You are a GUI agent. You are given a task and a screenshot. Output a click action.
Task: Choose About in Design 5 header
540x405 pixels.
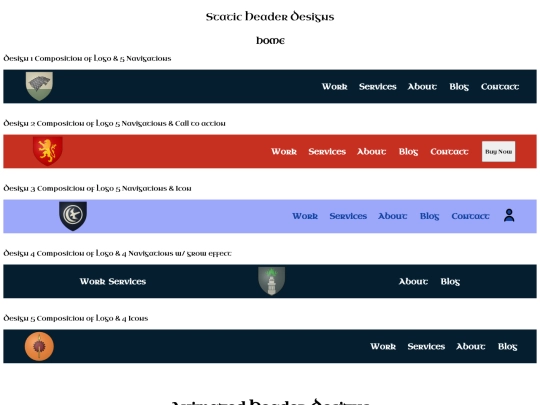coord(471,347)
